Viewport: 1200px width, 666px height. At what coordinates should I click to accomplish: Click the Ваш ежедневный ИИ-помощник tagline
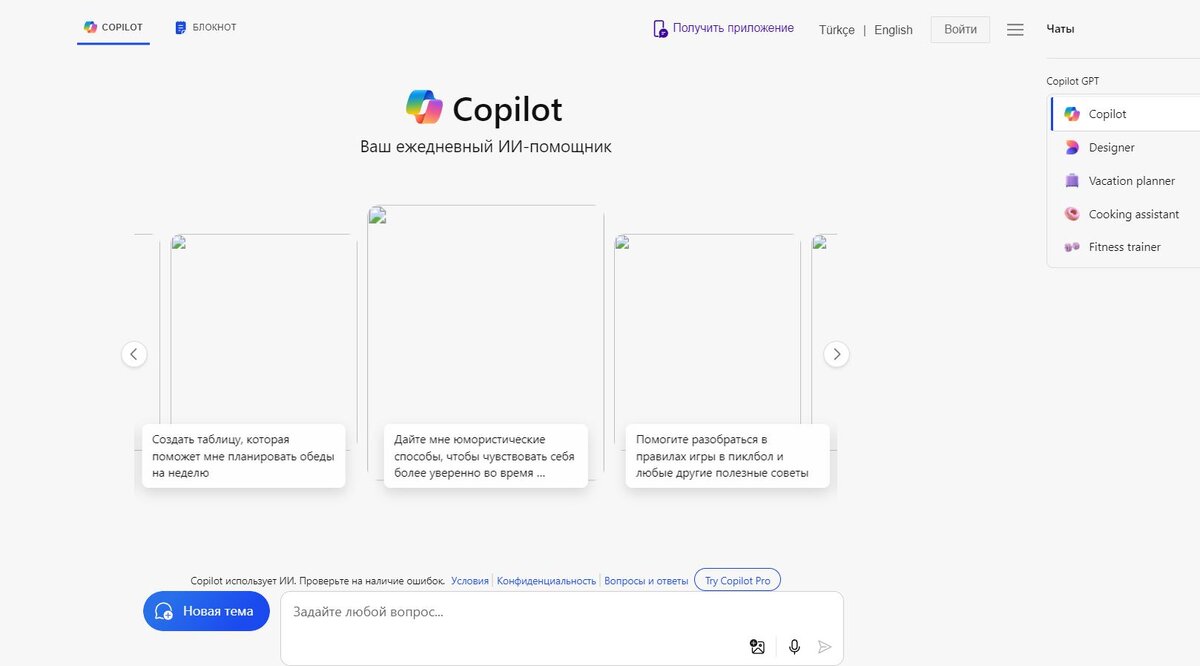486,146
